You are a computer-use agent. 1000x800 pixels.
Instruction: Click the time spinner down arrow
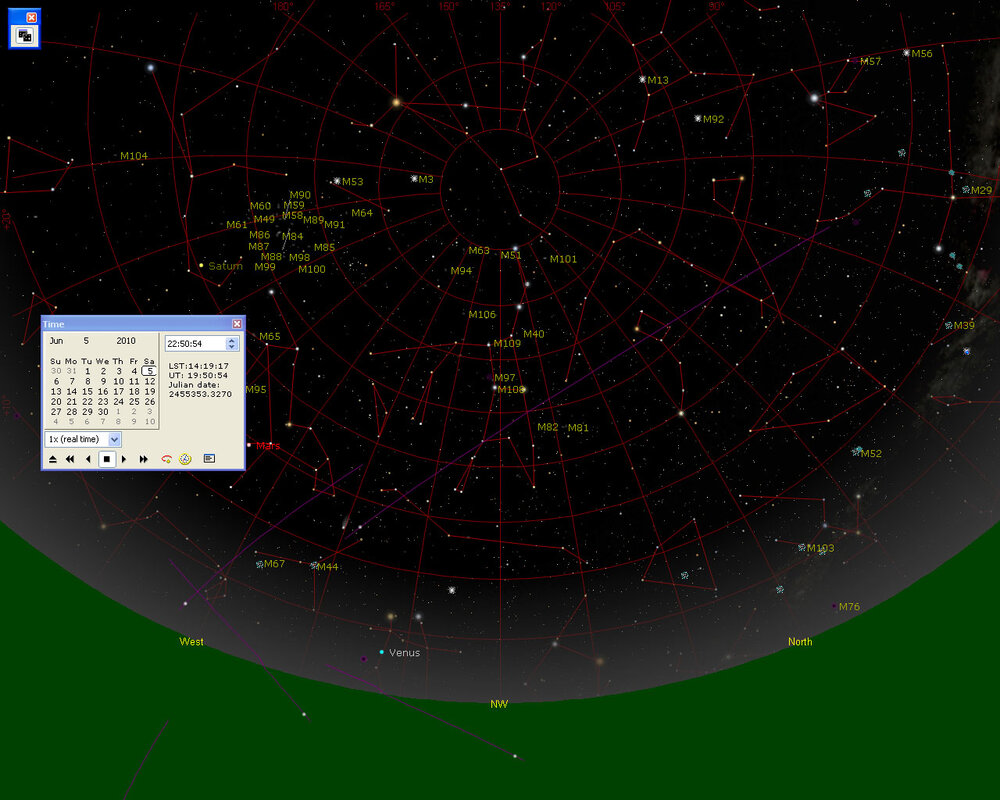click(232, 347)
